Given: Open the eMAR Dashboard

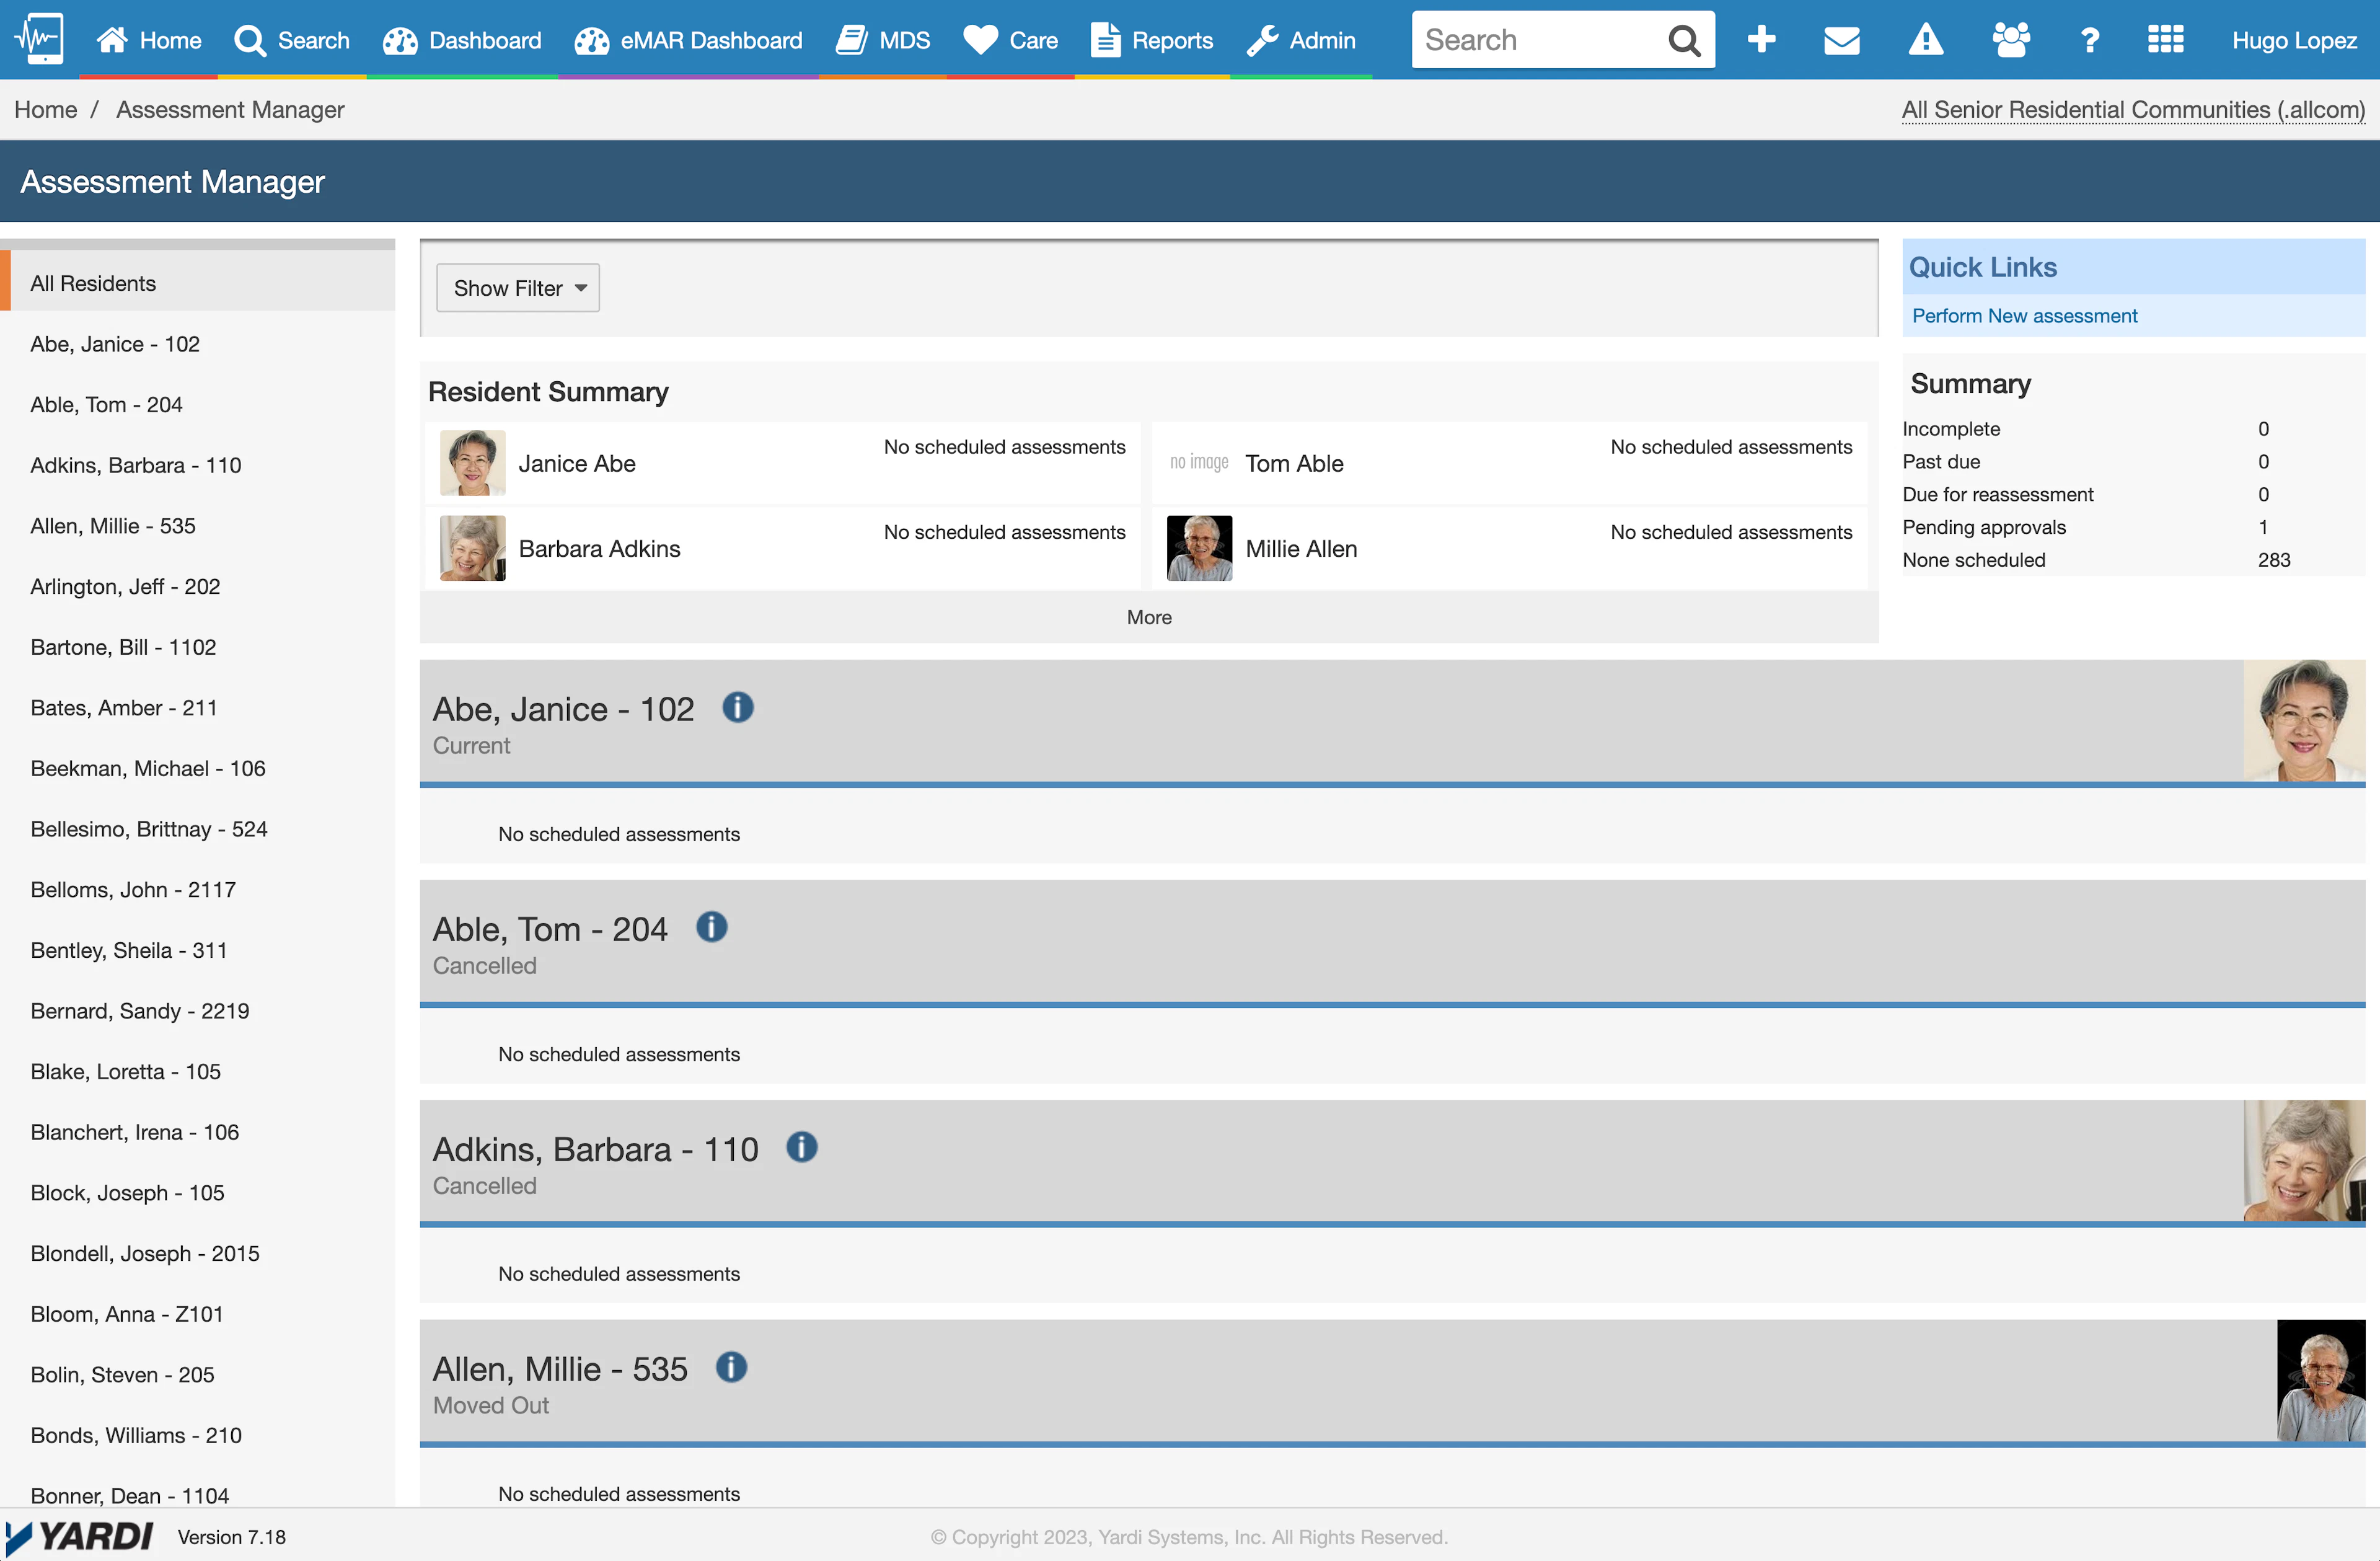Looking at the screenshot, I should point(688,40).
